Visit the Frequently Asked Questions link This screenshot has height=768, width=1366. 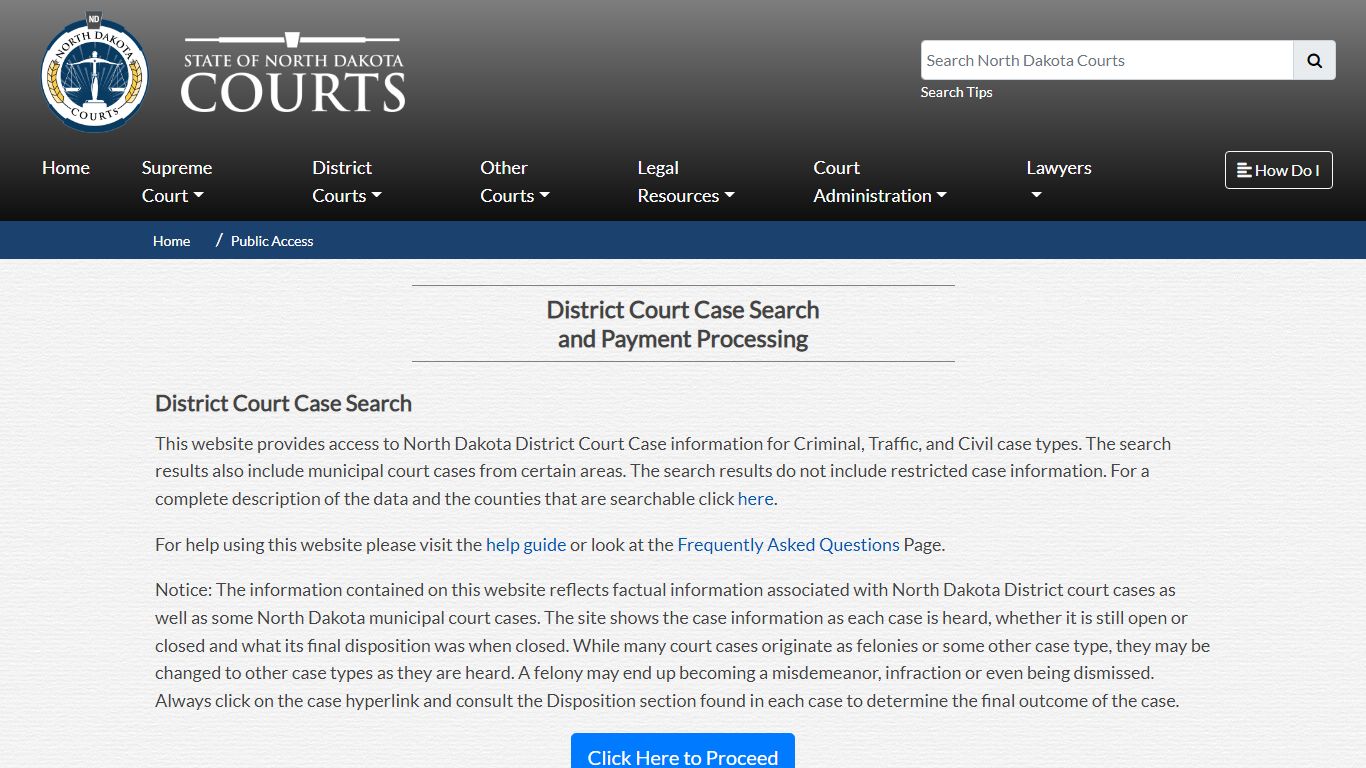[x=788, y=544]
